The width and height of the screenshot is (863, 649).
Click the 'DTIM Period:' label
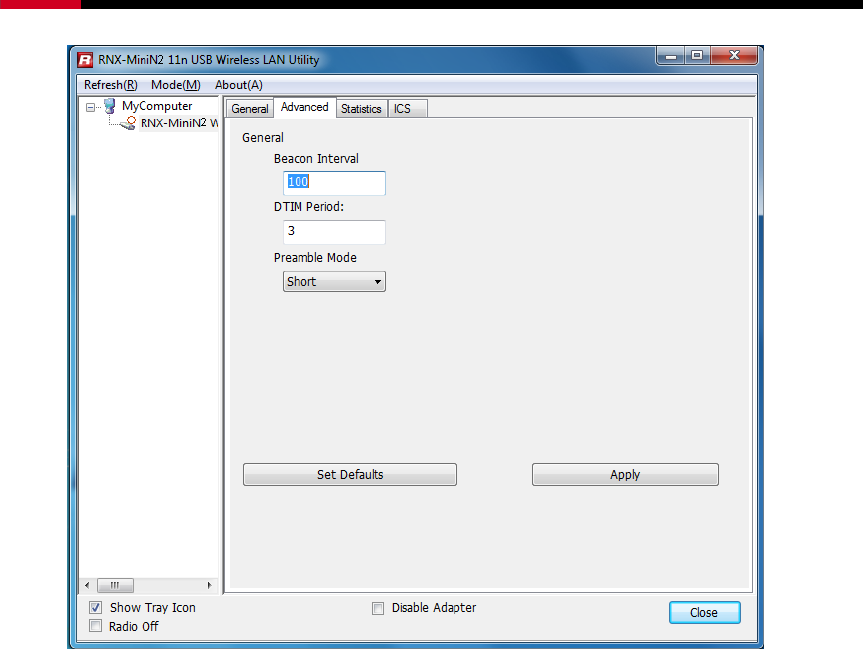coord(309,207)
